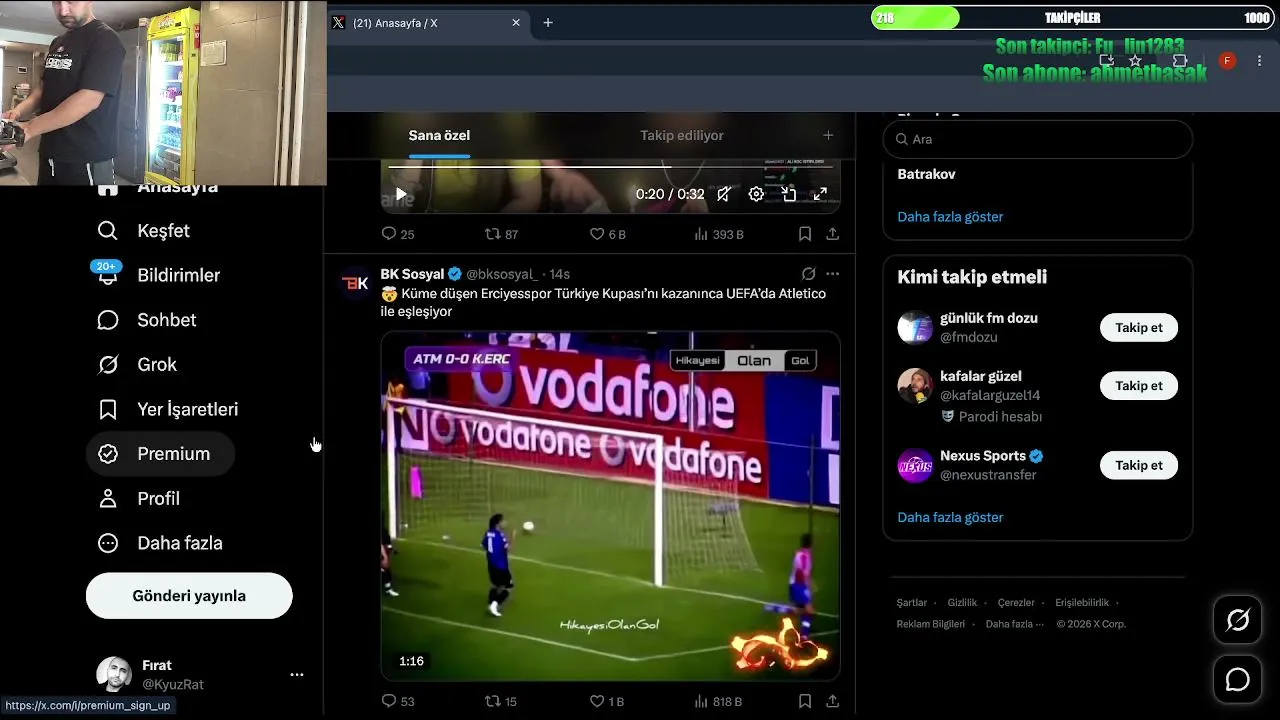The height and width of the screenshot is (720, 1280).
Task: Click the Ara search field
Action: (x=1038, y=140)
